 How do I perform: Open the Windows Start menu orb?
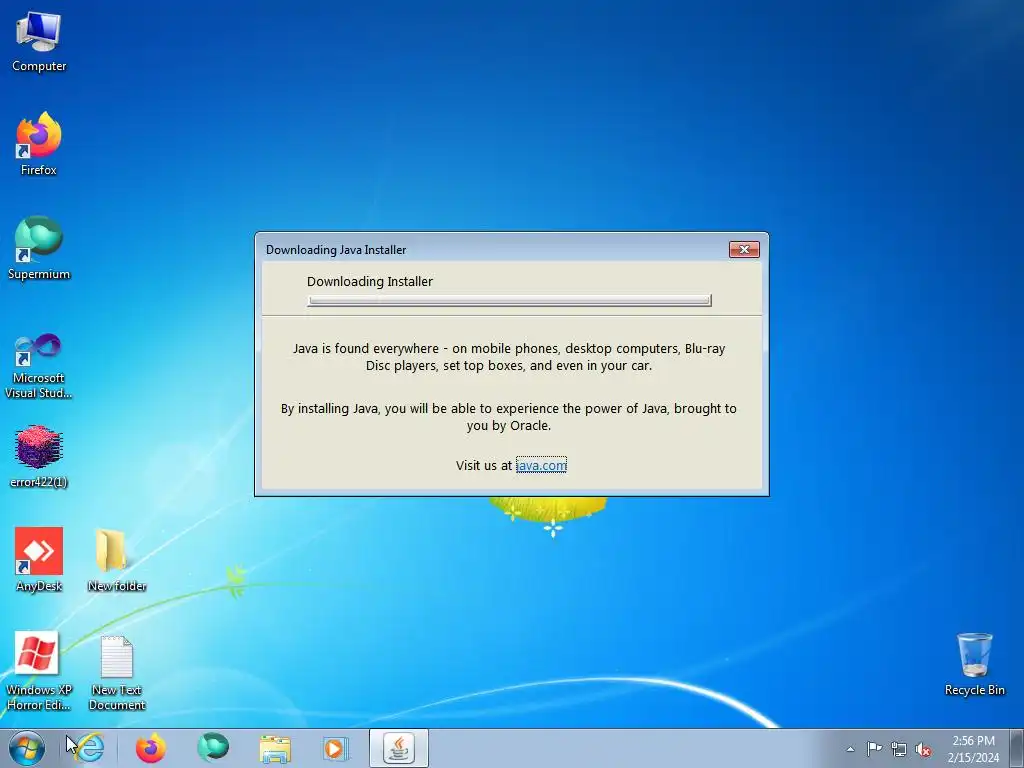(27, 748)
